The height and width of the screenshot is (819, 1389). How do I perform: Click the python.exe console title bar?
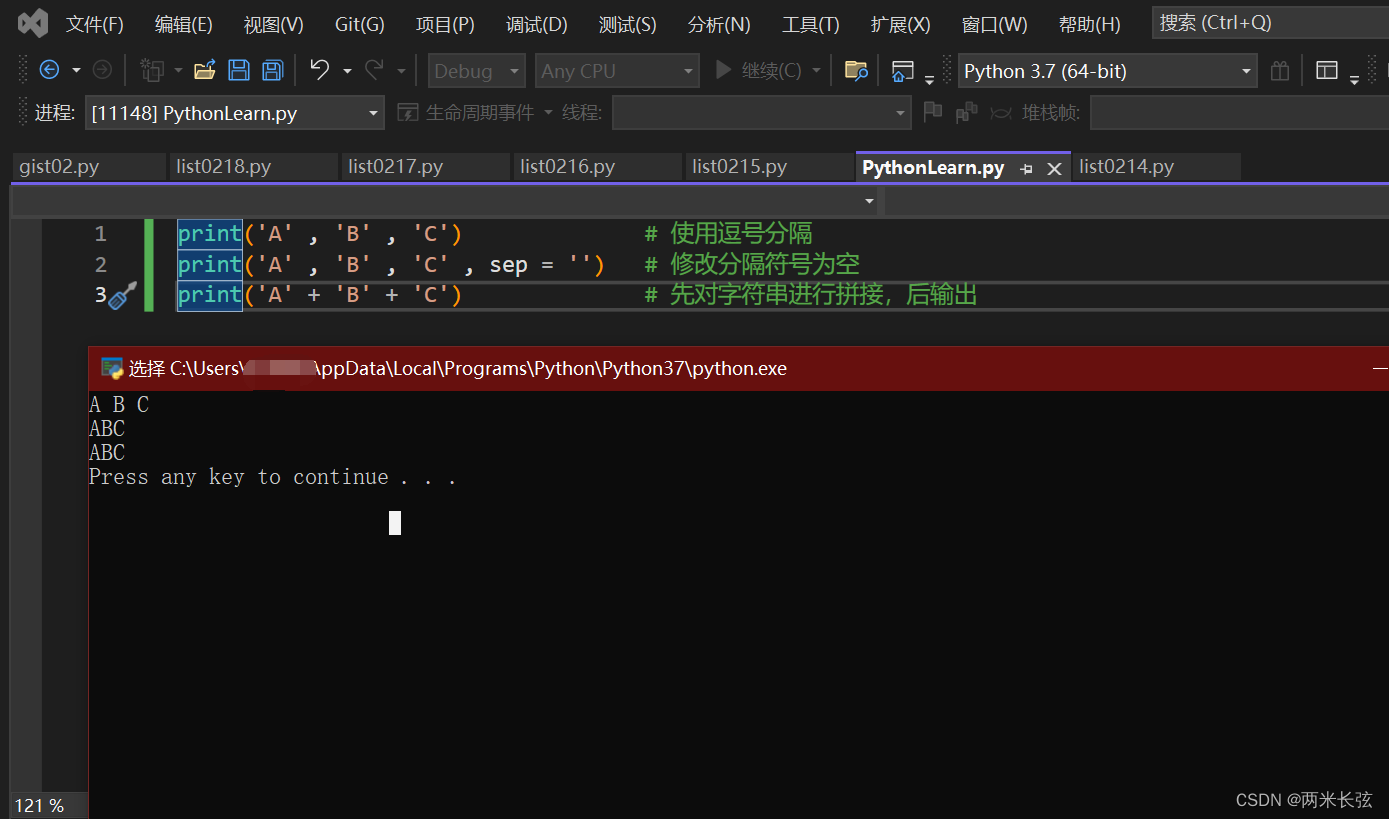pos(739,368)
